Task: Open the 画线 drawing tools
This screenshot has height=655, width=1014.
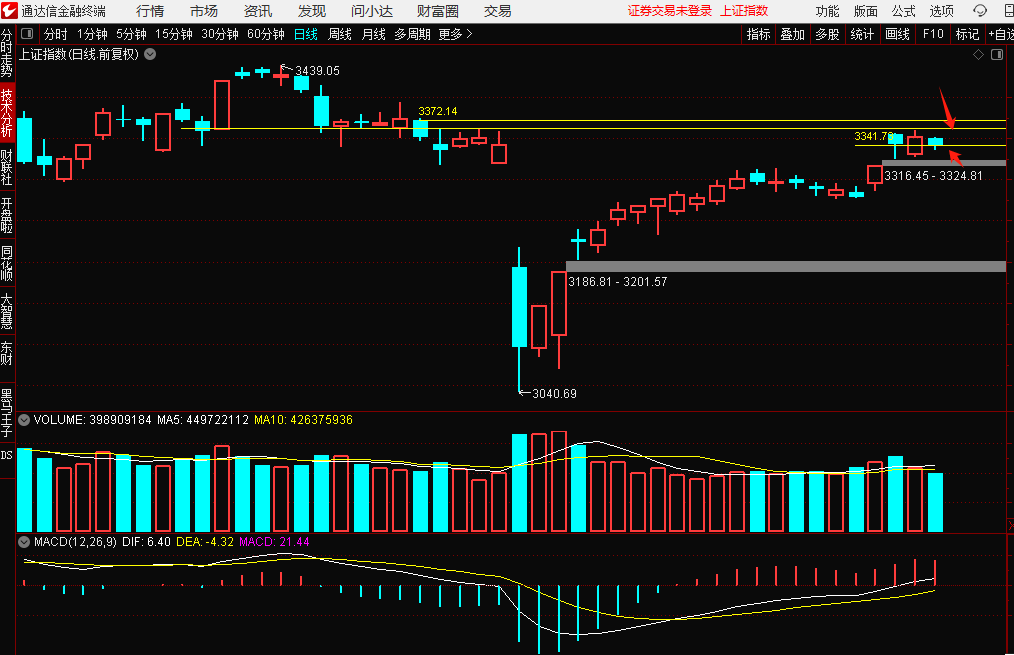Action: click(898, 34)
